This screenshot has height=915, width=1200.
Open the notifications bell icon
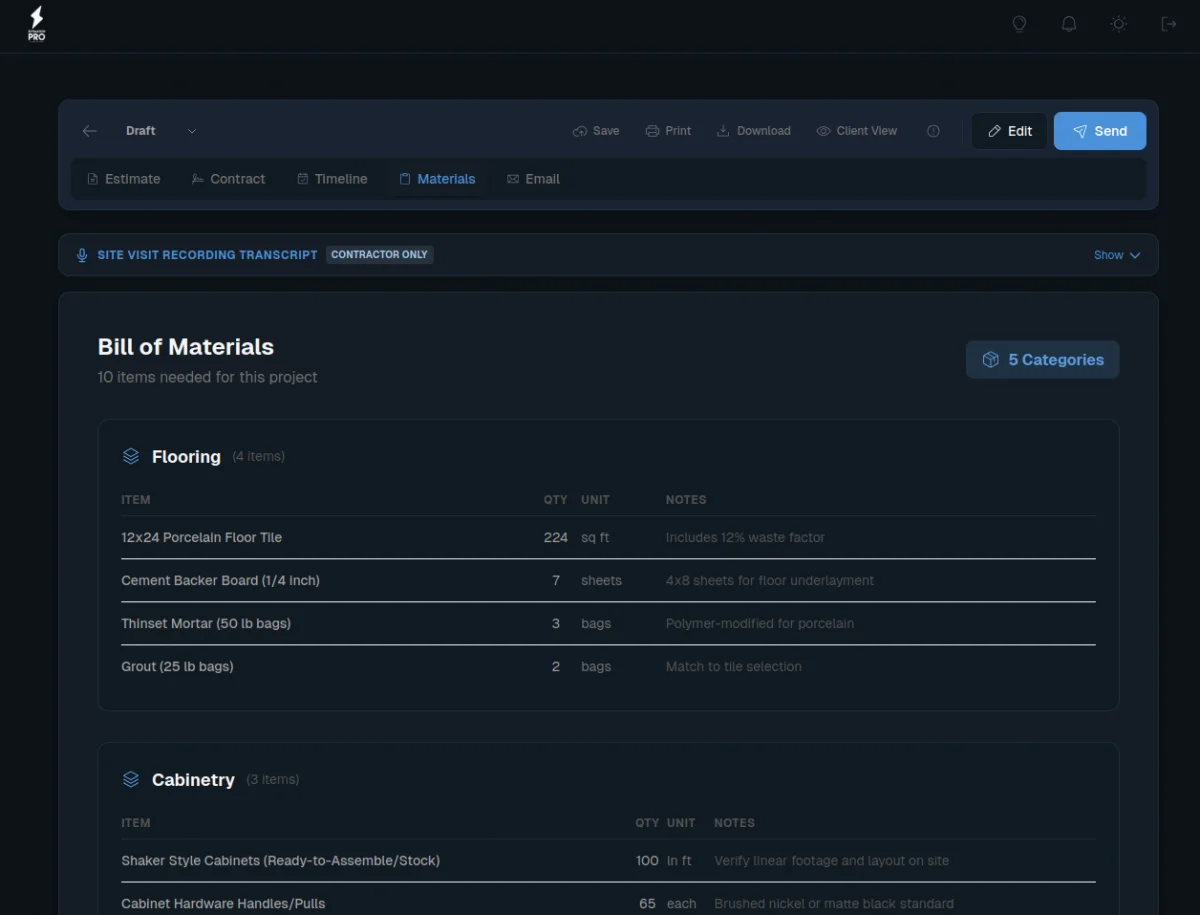[1069, 24]
